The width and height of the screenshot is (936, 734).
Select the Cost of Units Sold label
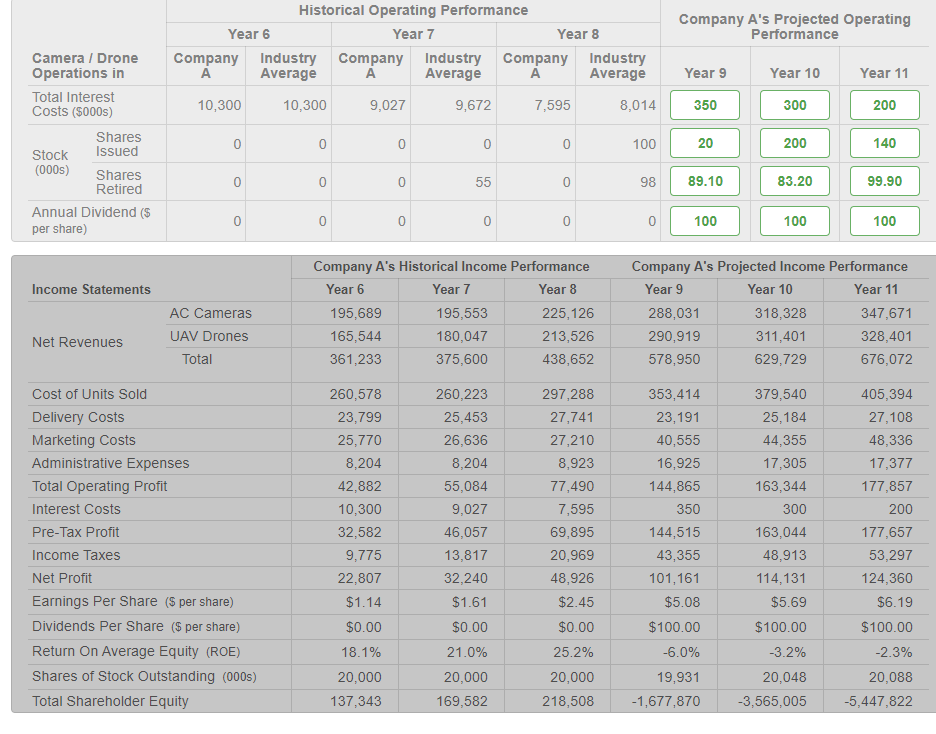click(89, 394)
